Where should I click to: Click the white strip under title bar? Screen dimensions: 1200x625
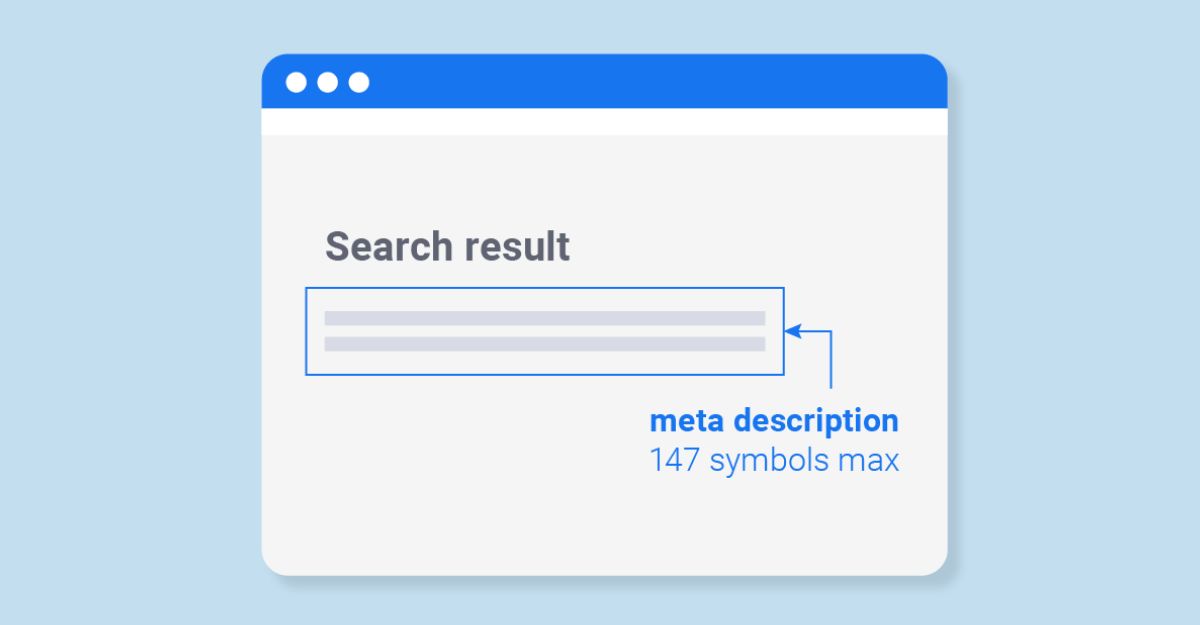pos(604,121)
